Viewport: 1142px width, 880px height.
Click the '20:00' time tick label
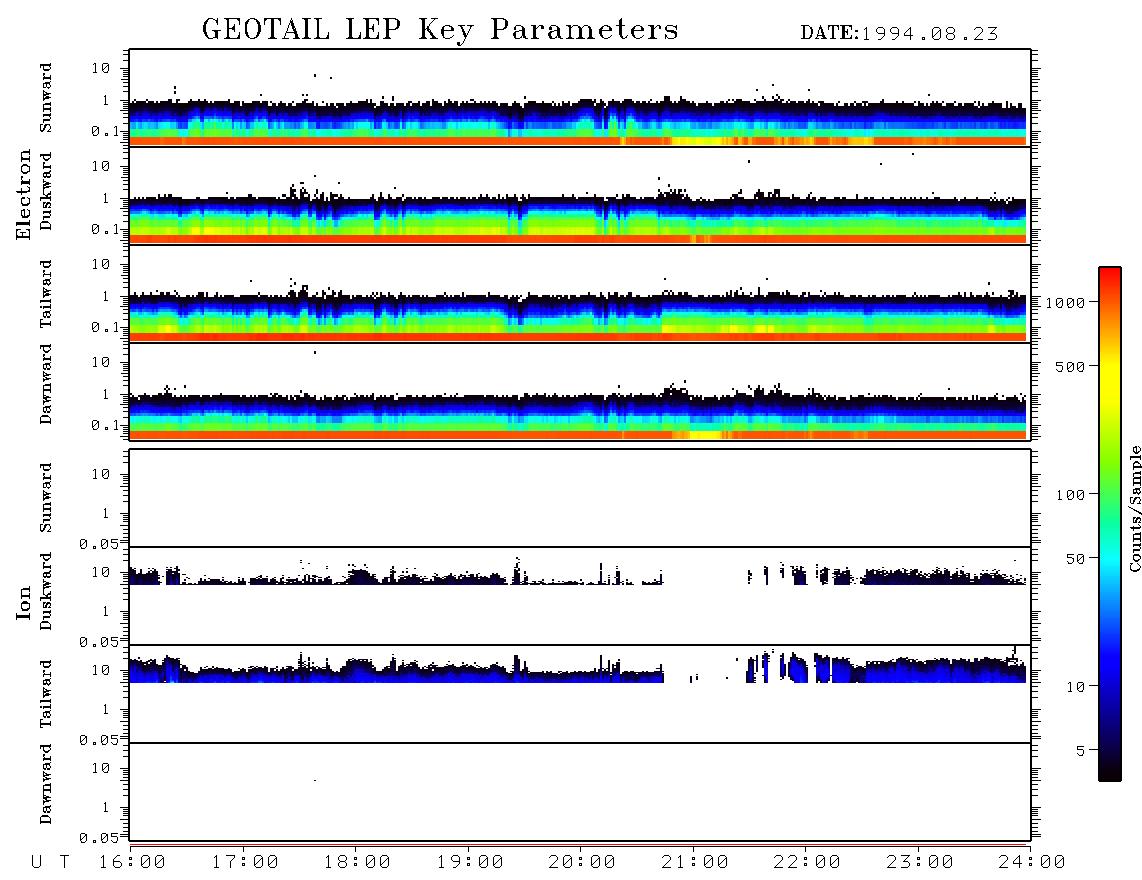582,862
